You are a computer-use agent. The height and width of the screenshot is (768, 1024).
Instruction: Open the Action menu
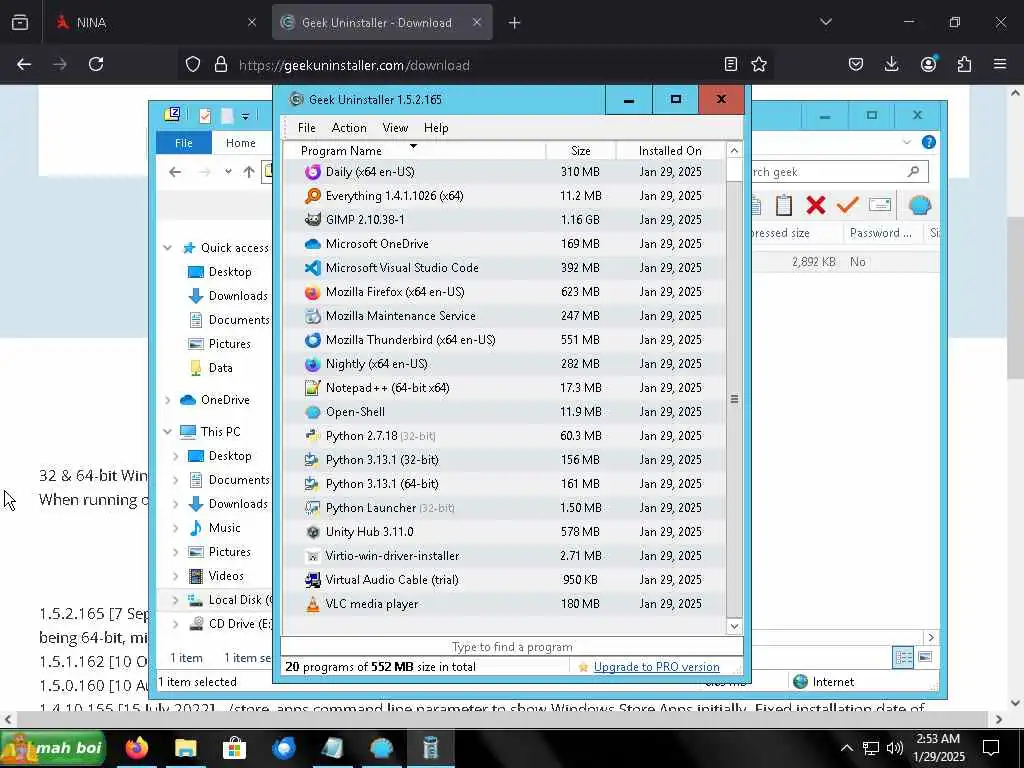[x=349, y=128]
